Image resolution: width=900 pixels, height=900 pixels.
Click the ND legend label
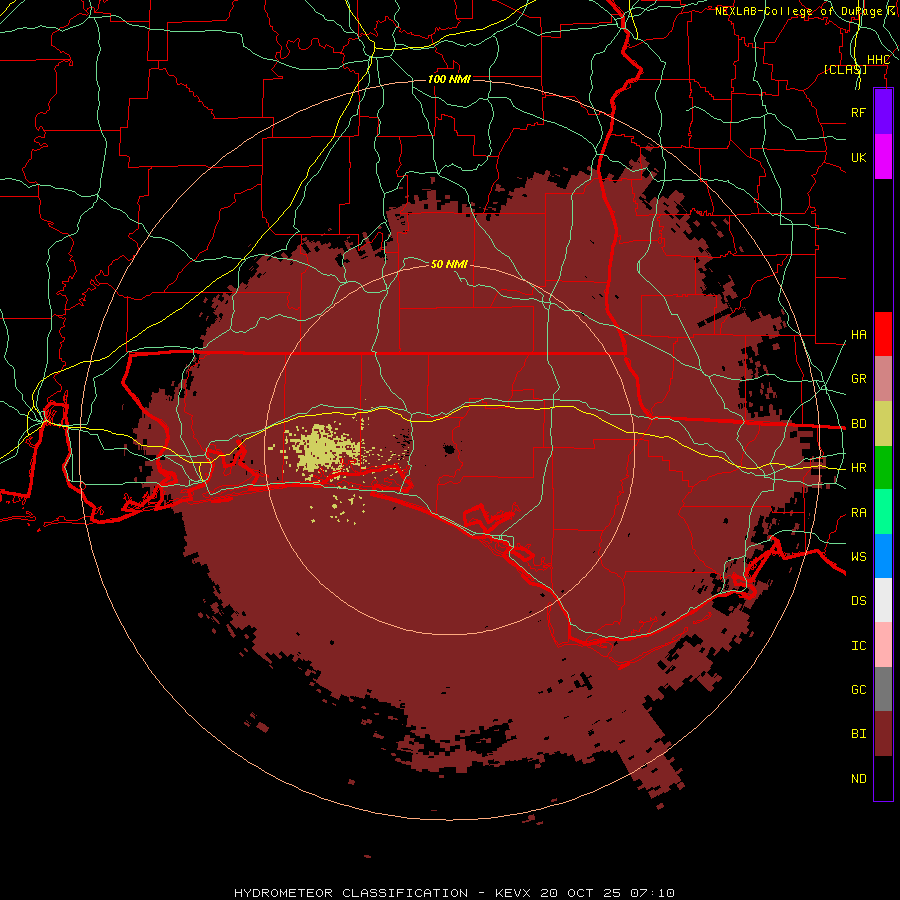coord(858,779)
